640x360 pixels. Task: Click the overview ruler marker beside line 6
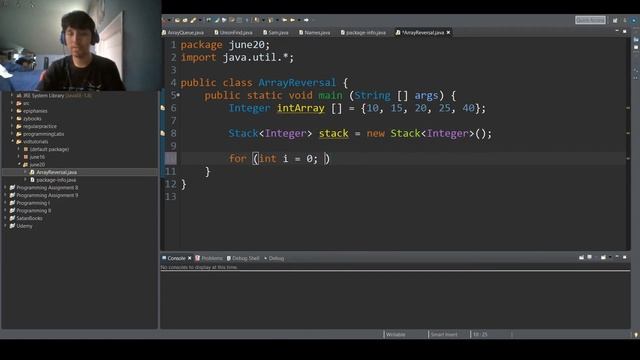tap(628, 108)
